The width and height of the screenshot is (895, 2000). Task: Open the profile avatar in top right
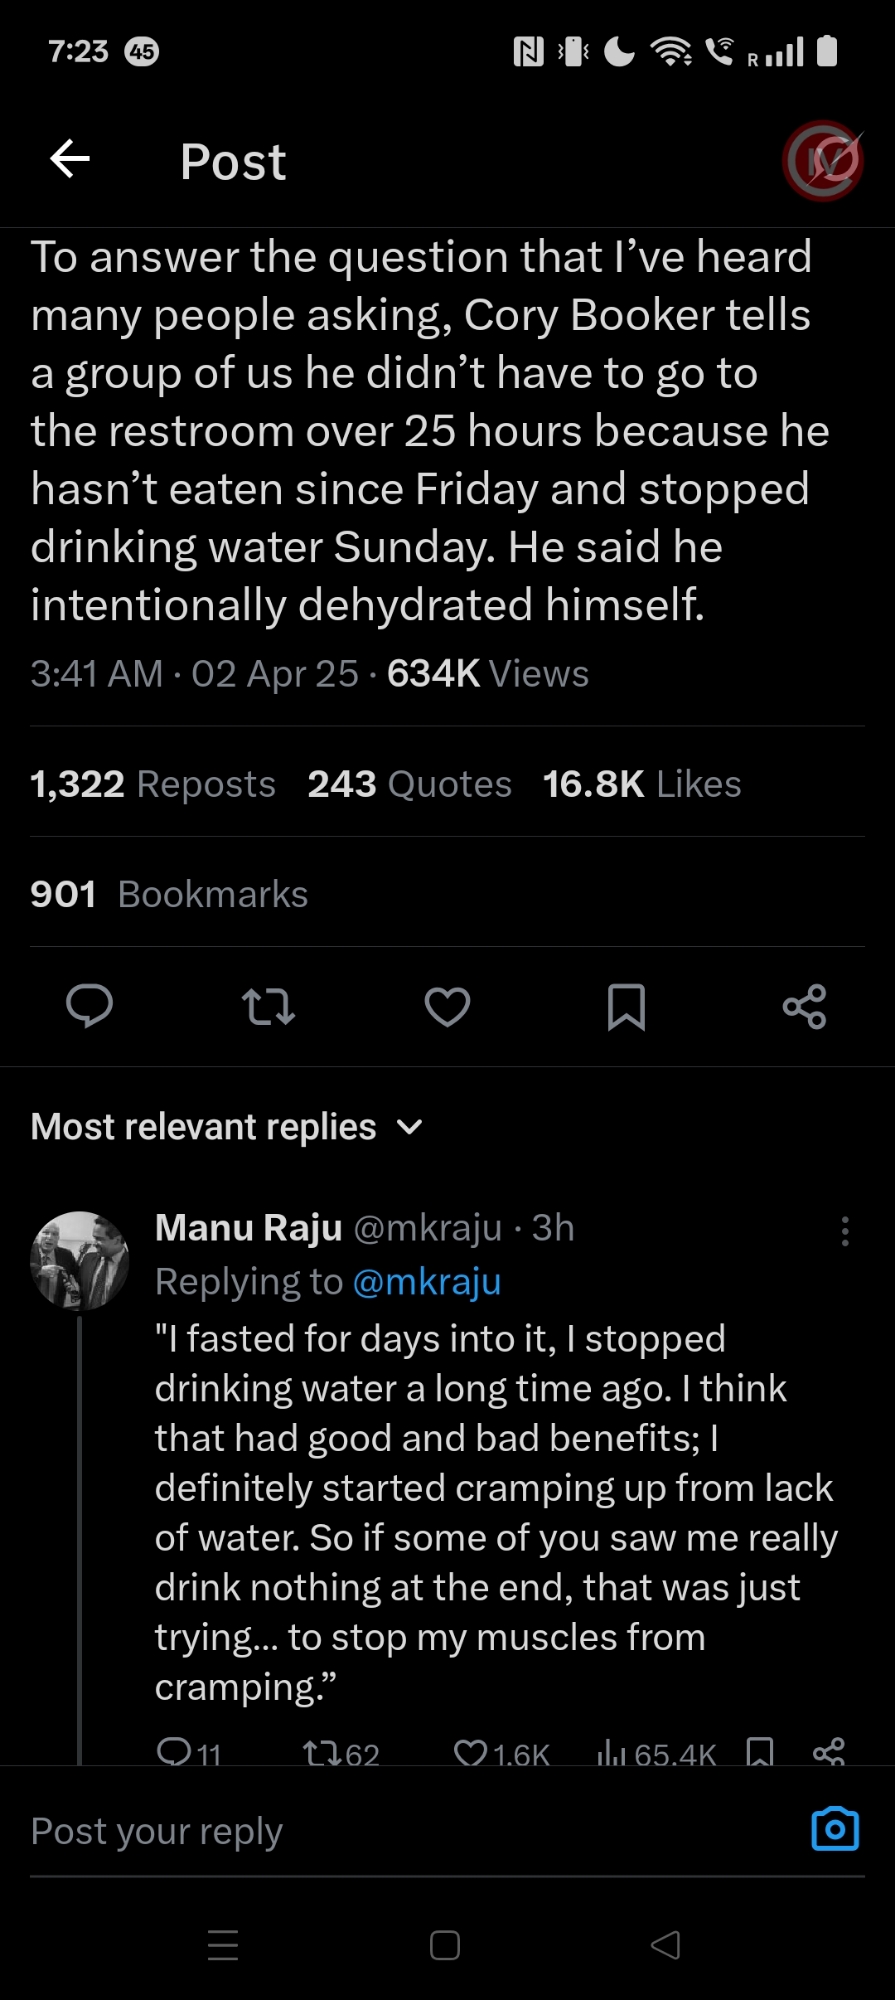click(x=822, y=161)
